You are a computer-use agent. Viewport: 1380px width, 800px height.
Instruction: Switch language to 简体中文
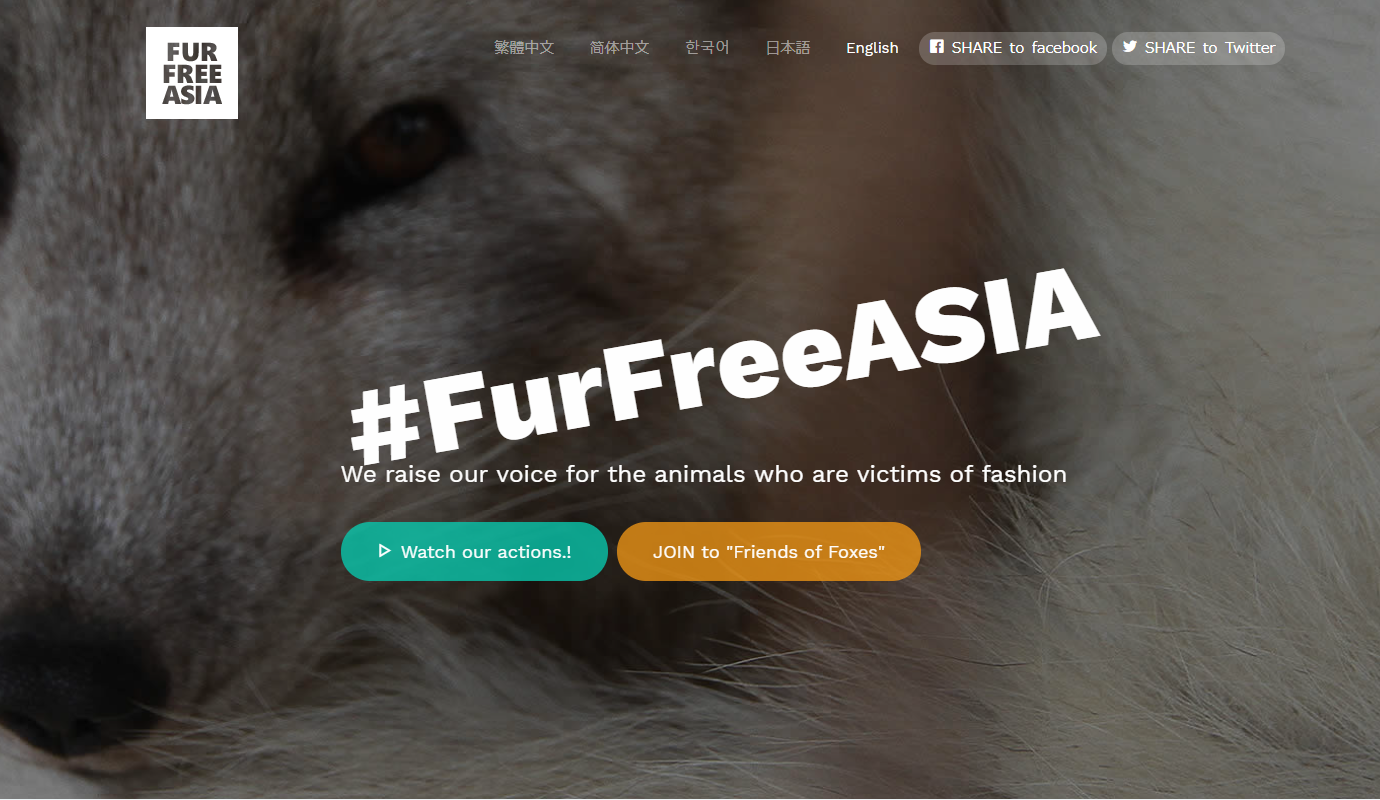pos(620,48)
